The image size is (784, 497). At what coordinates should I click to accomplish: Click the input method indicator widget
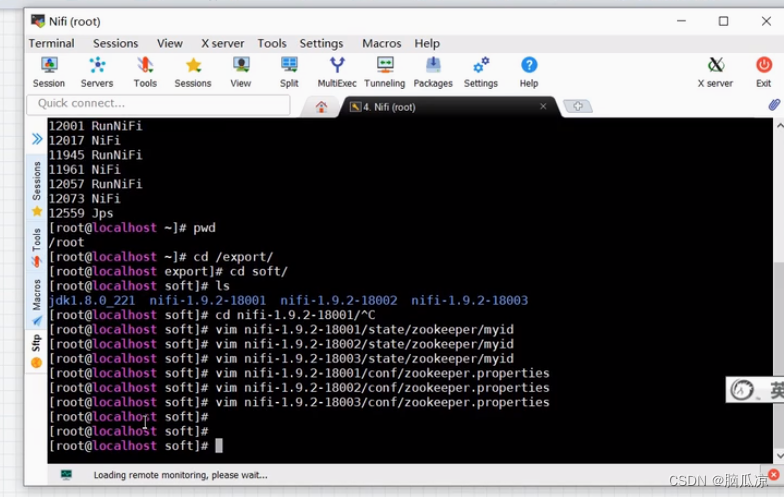click(x=755, y=390)
